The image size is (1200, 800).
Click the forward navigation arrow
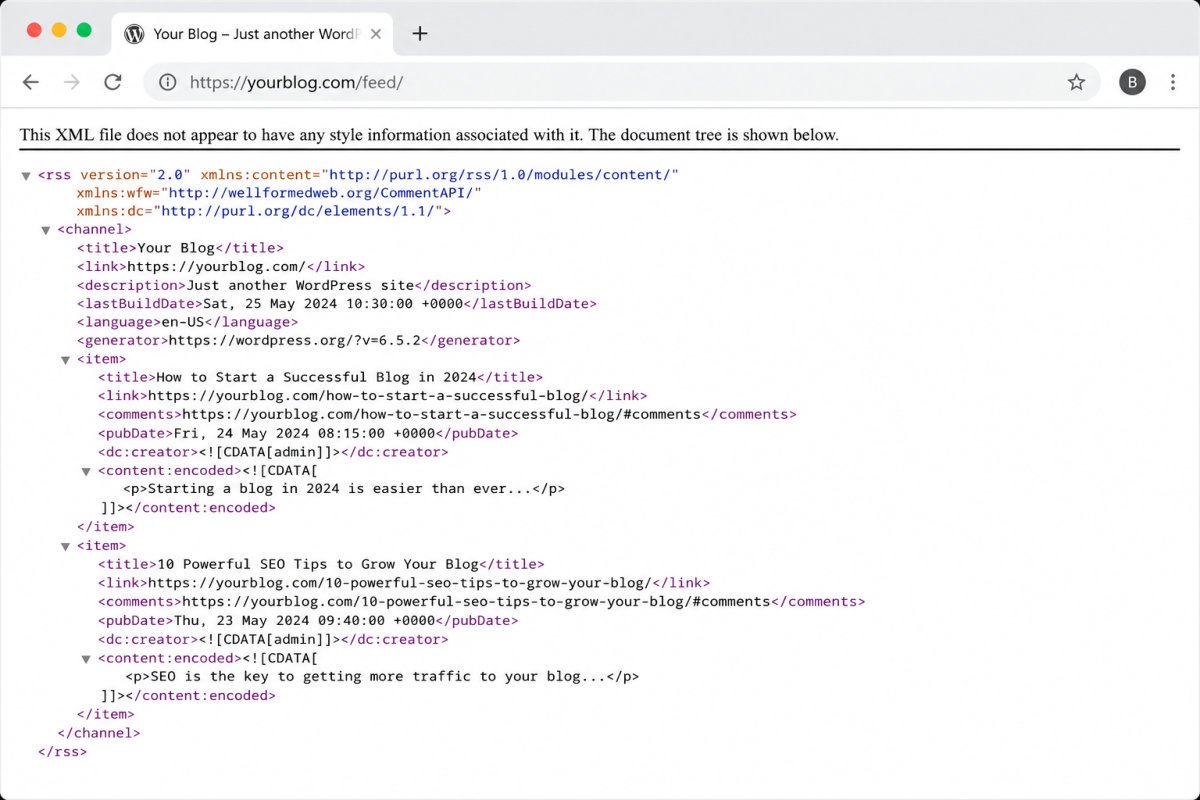click(x=72, y=82)
